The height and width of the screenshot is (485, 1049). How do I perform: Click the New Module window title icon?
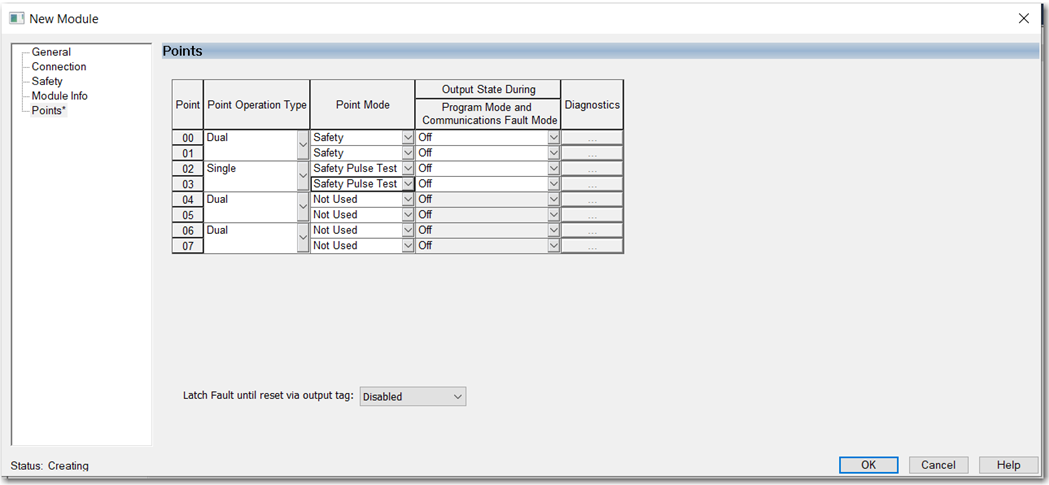(16, 18)
